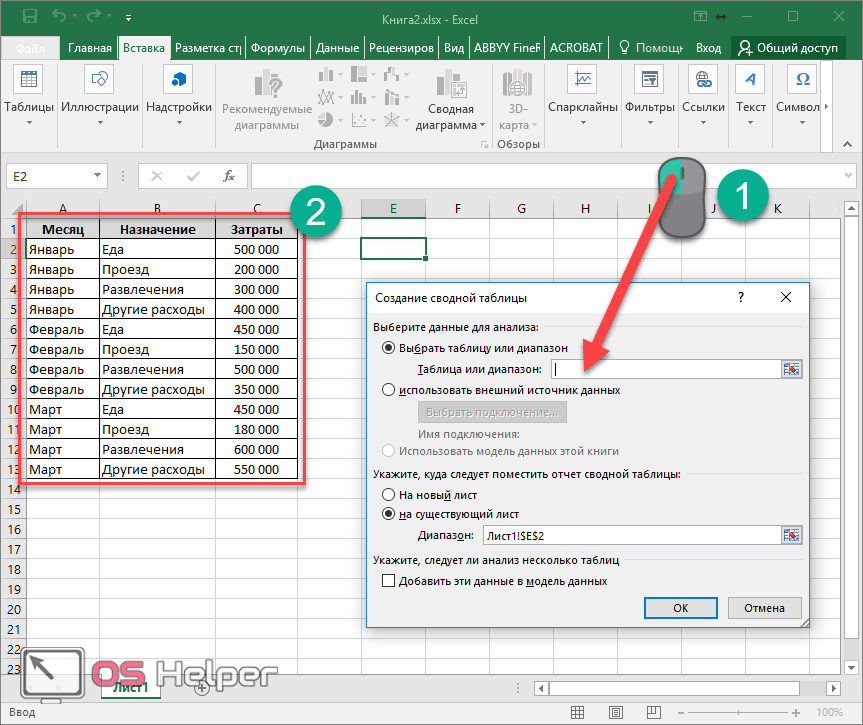Click the fx insert function icon
The image size is (863, 725).
(229, 176)
